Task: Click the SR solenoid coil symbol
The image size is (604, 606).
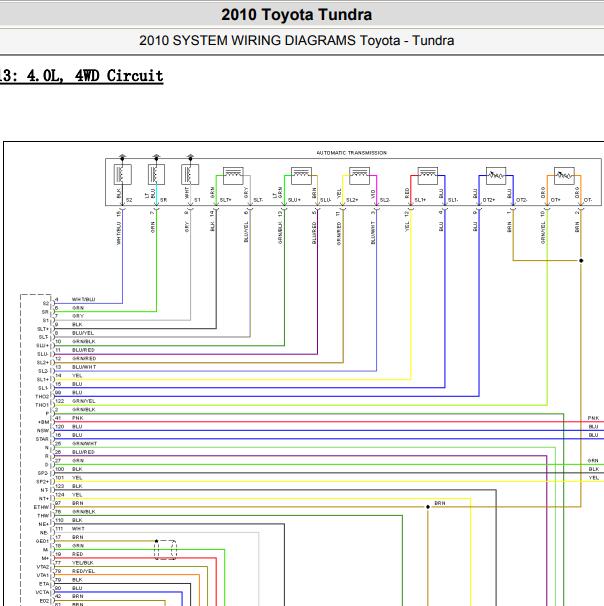Action: click(156, 174)
